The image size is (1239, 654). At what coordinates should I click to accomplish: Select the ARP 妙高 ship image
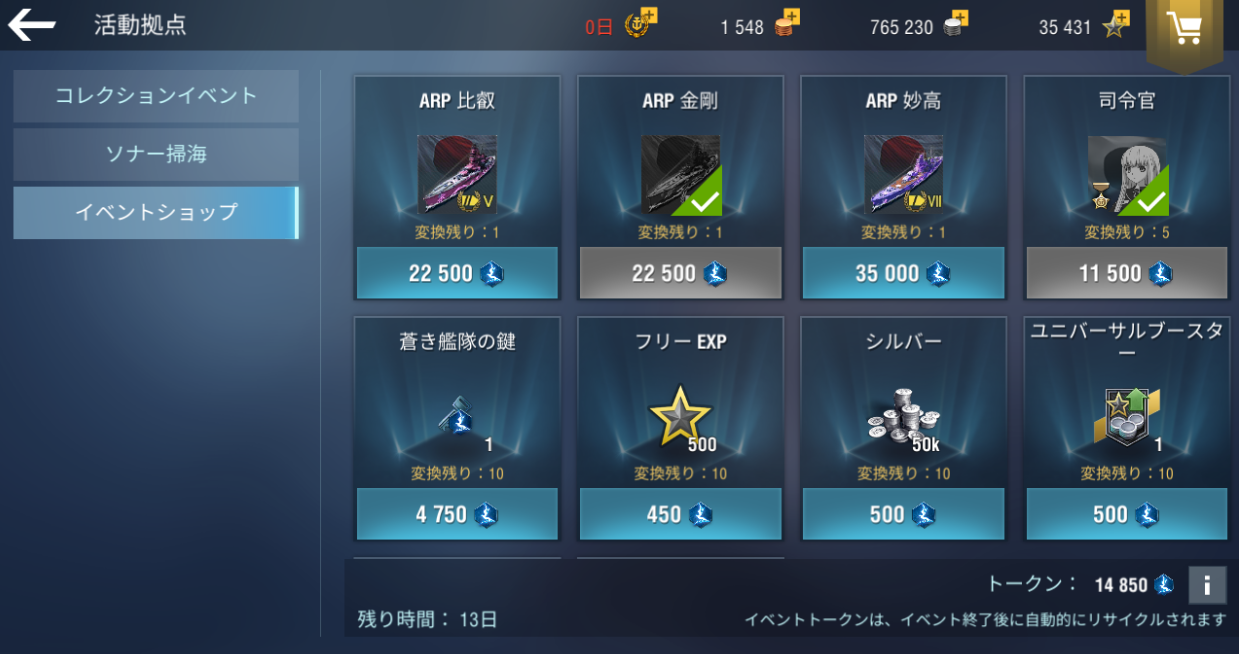pos(904,174)
